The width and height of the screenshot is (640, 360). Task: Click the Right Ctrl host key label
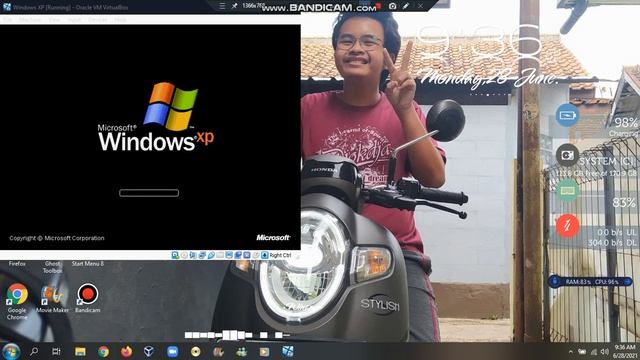tap(280, 256)
